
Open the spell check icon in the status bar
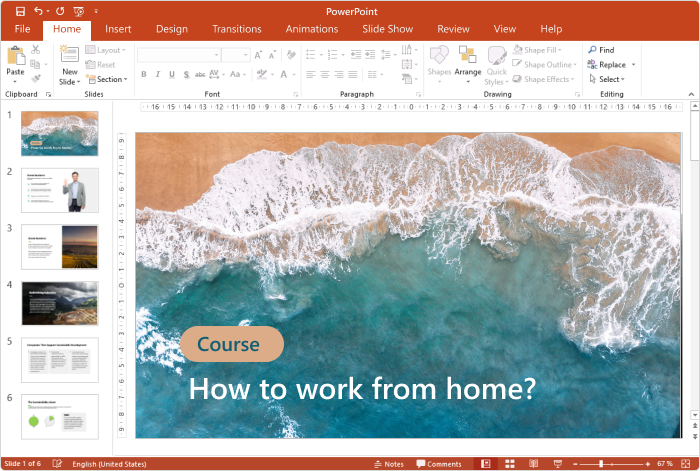pos(57,463)
